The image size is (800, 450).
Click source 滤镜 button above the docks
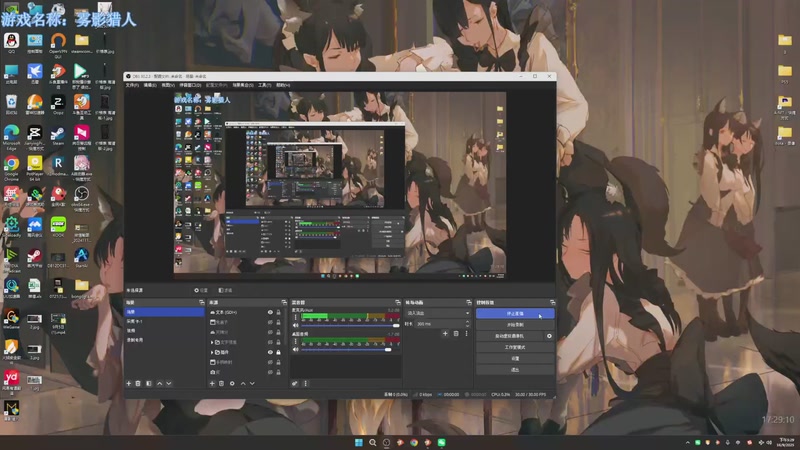click(x=225, y=290)
